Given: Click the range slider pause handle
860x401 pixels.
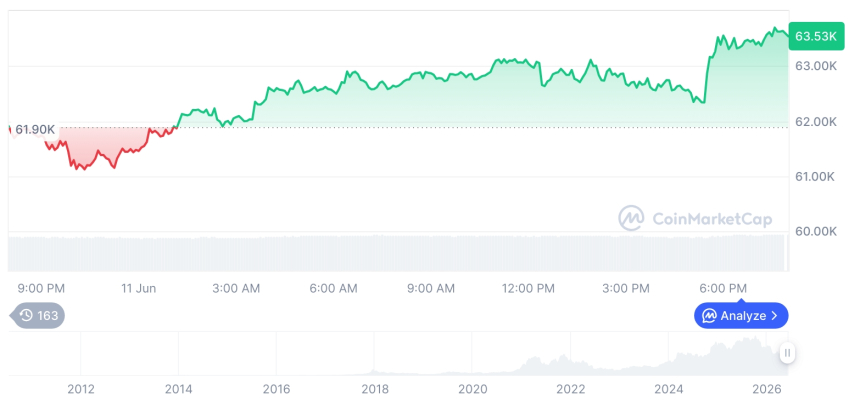Looking at the screenshot, I should click(x=787, y=353).
